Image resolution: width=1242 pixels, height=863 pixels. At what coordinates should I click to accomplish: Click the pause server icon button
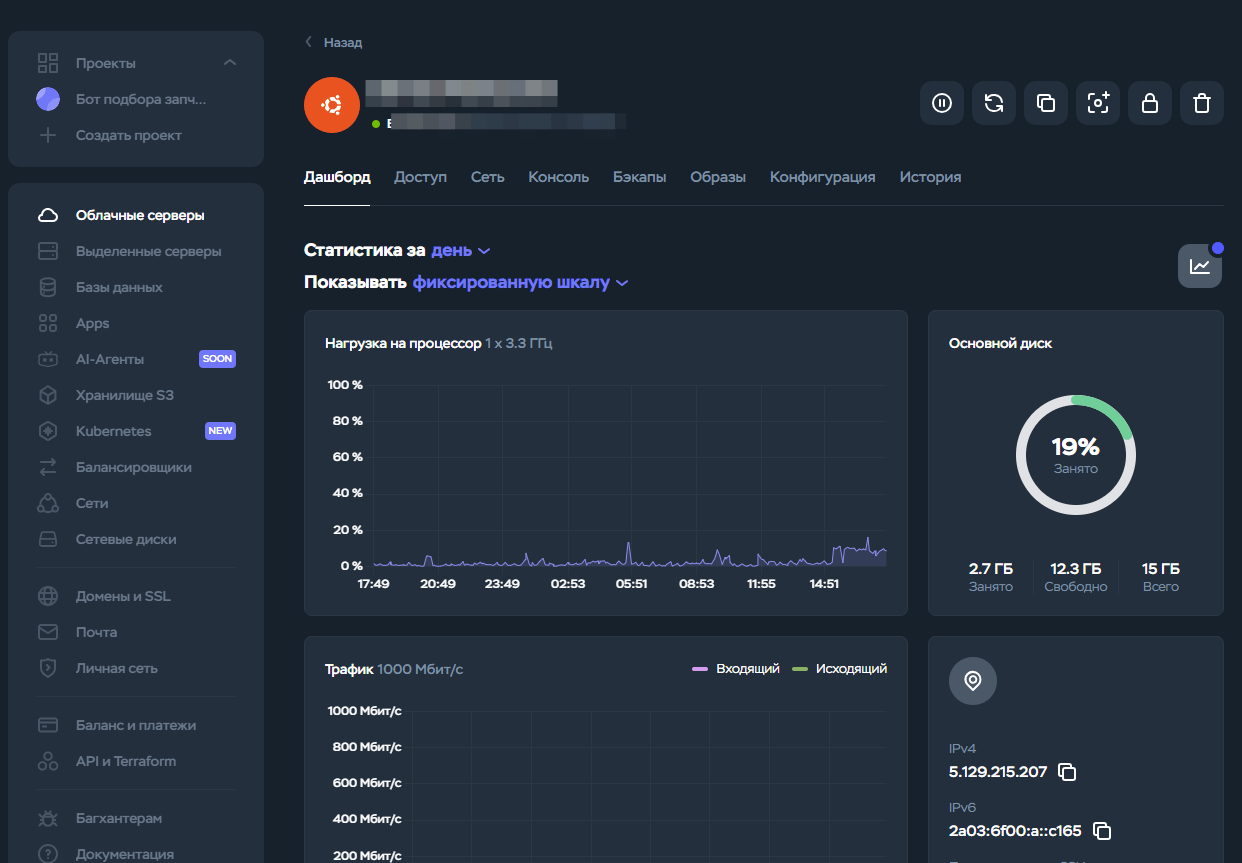coord(942,103)
